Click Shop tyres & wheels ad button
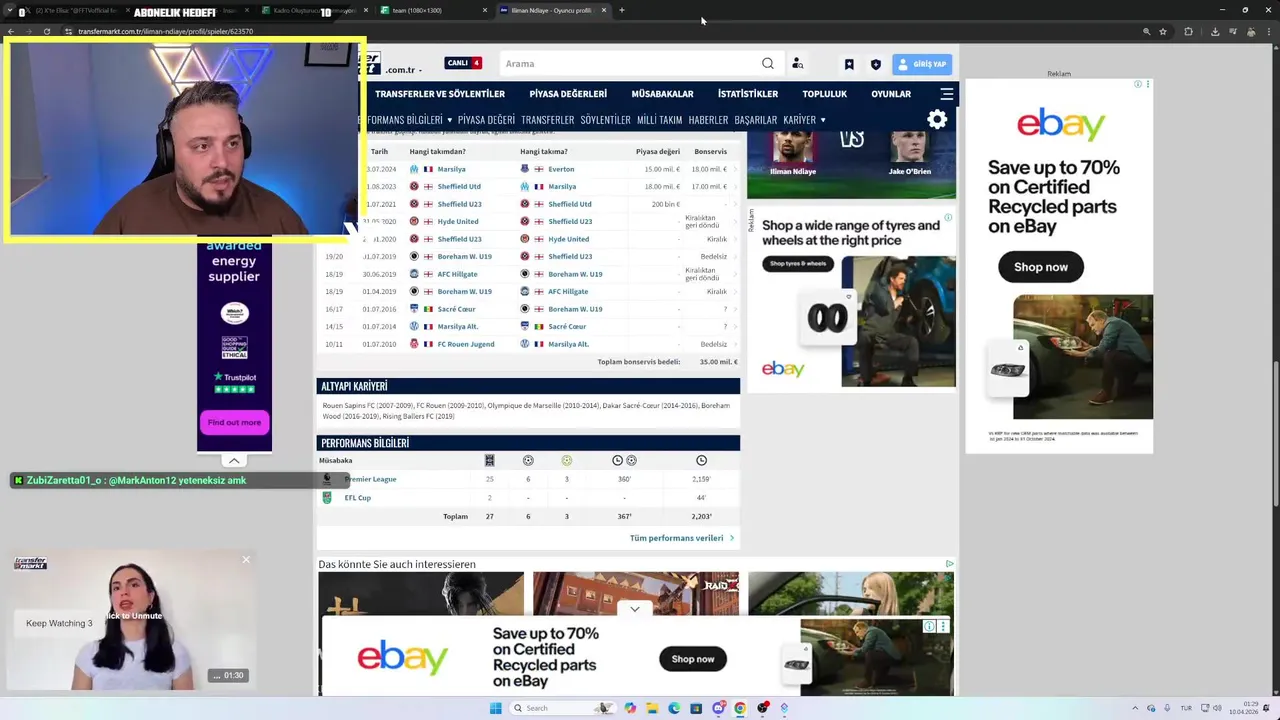This screenshot has height=720, width=1280. click(x=798, y=264)
